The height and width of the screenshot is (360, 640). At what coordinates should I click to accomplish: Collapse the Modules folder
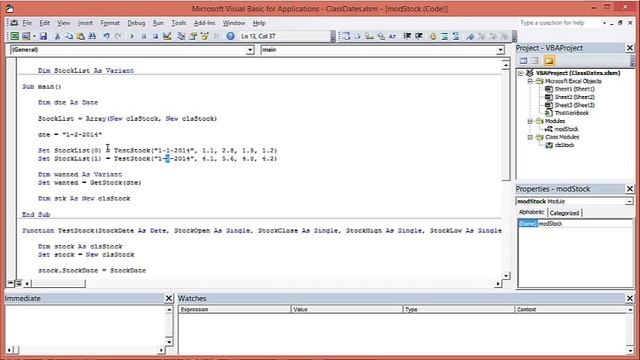[530, 121]
